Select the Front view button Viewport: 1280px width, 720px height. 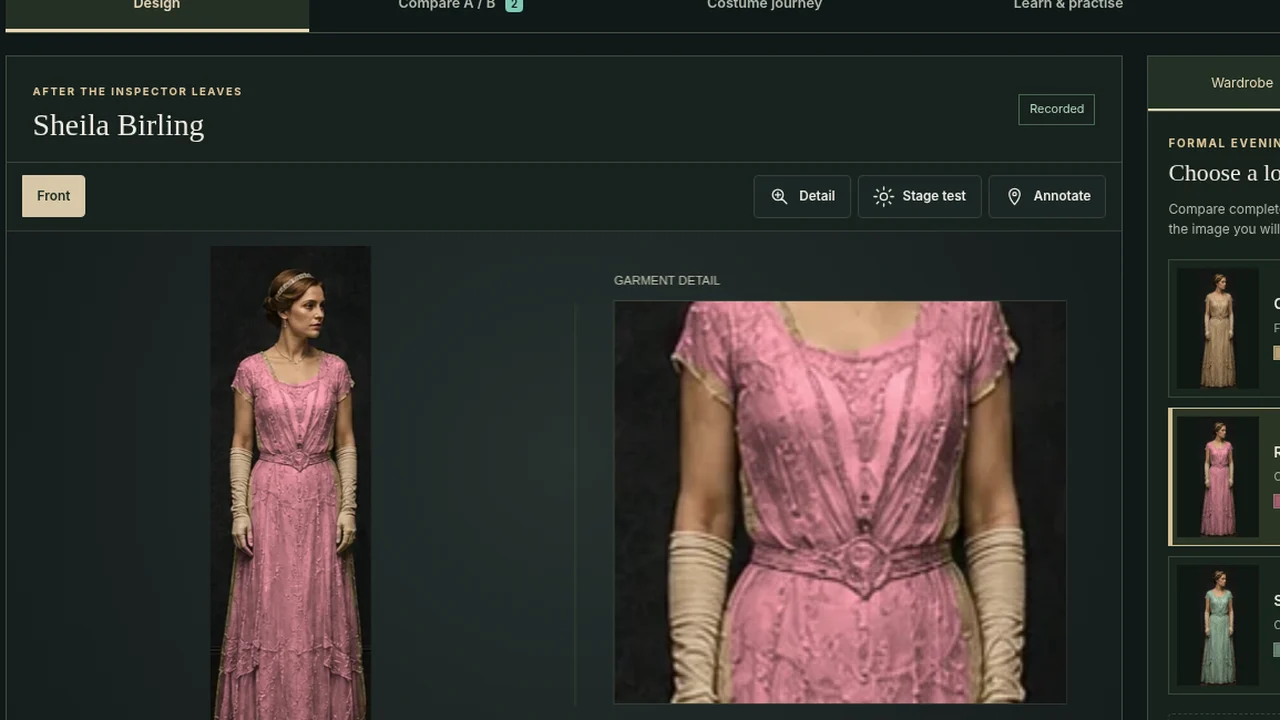[54, 196]
